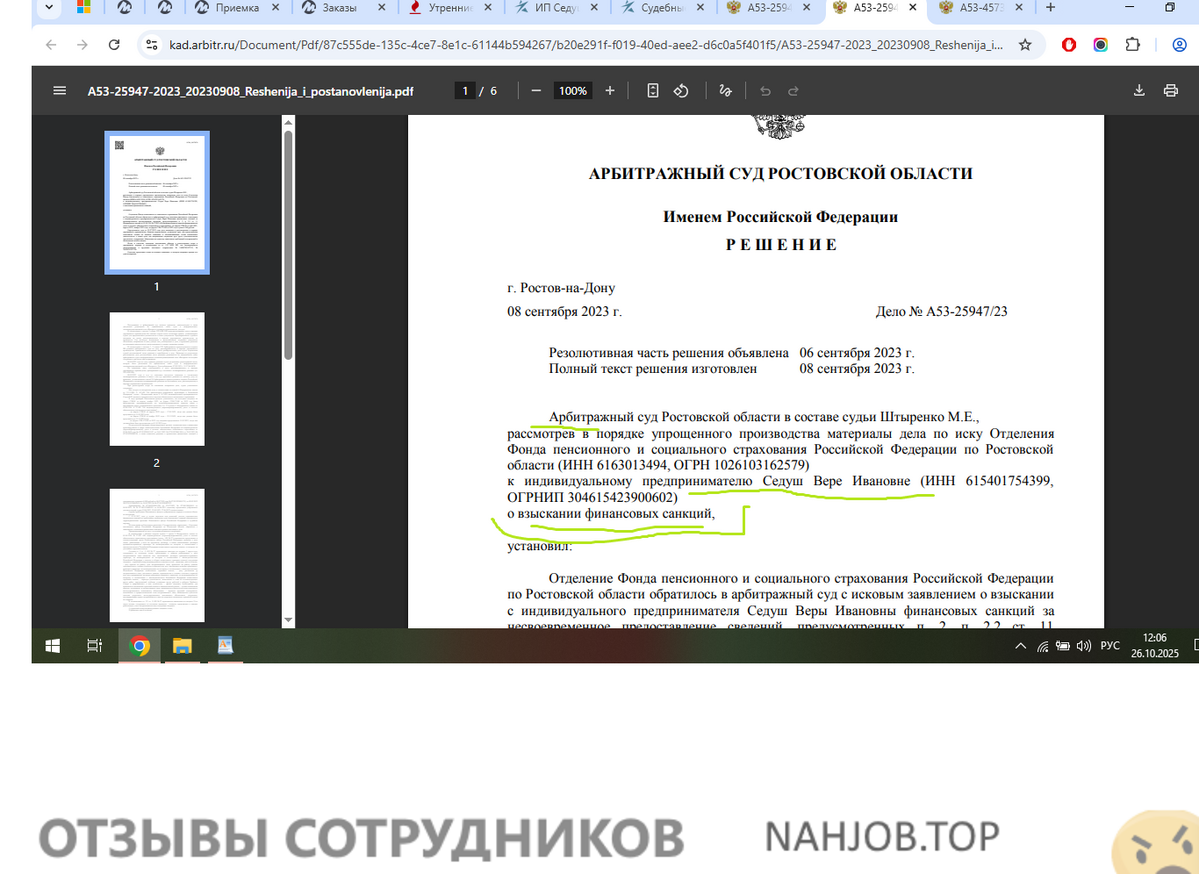Image resolution: width=1199 pixels, height=874 pixels.
Task: Select the draw annotation tool
Action: coord(726,91)
